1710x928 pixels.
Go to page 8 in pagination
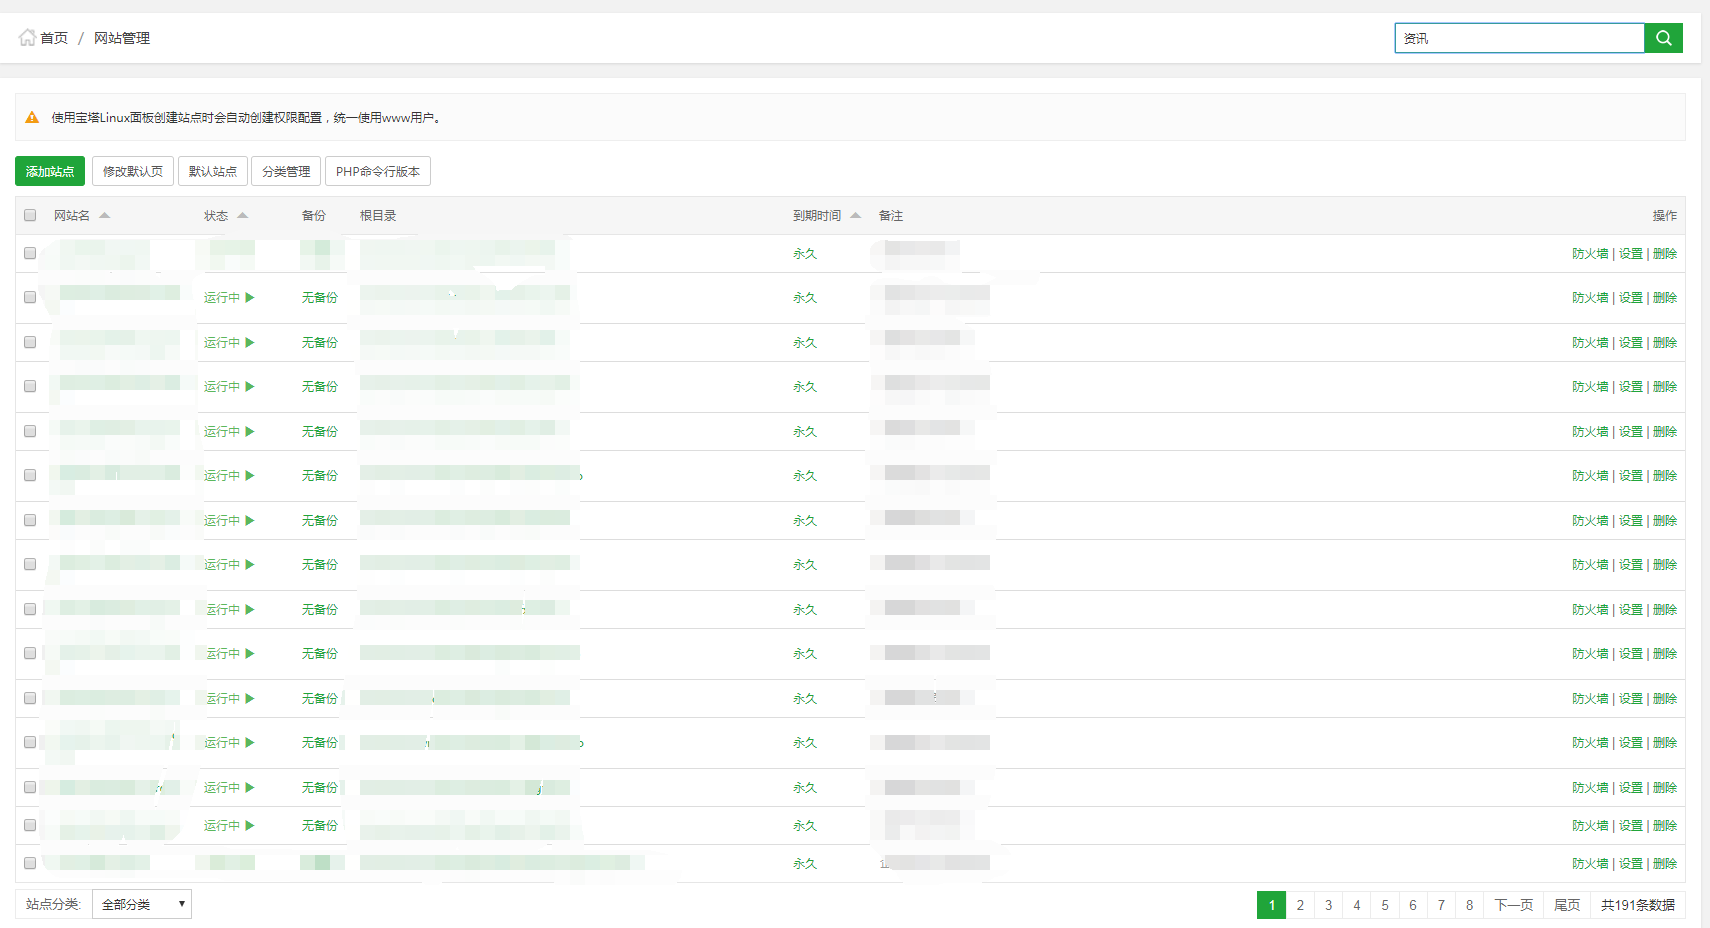pyautogui.click(x=1469, y=905)
